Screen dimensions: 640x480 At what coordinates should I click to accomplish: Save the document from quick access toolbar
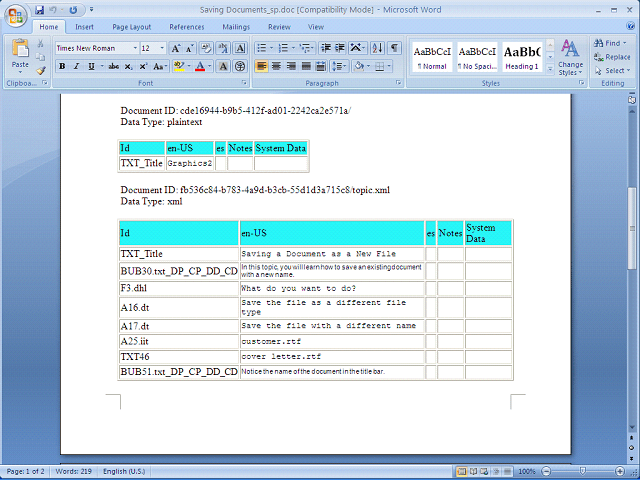click(x=39, y=10)
